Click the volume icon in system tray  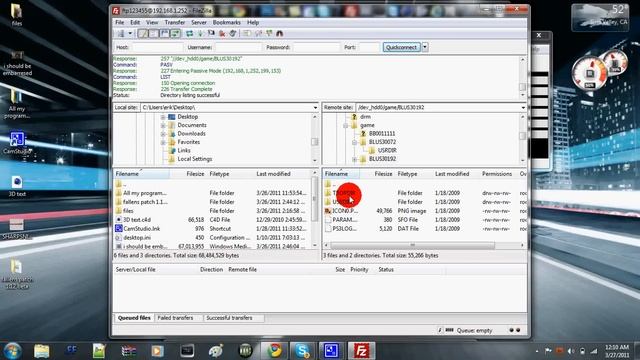571,351
